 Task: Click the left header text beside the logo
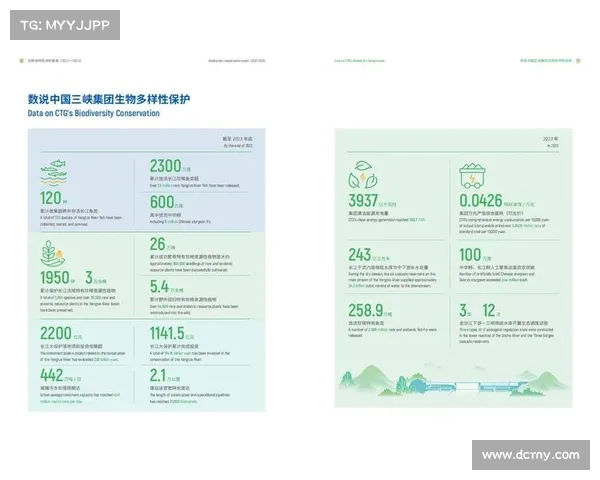(54, 60)
